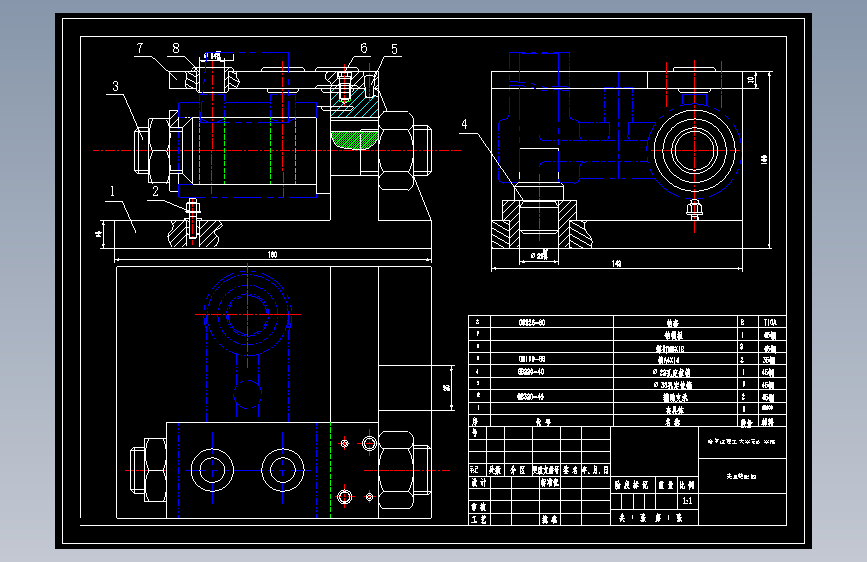Click part balloon number 4
Screen dimensions: 867x562
[x=464, y=124]
